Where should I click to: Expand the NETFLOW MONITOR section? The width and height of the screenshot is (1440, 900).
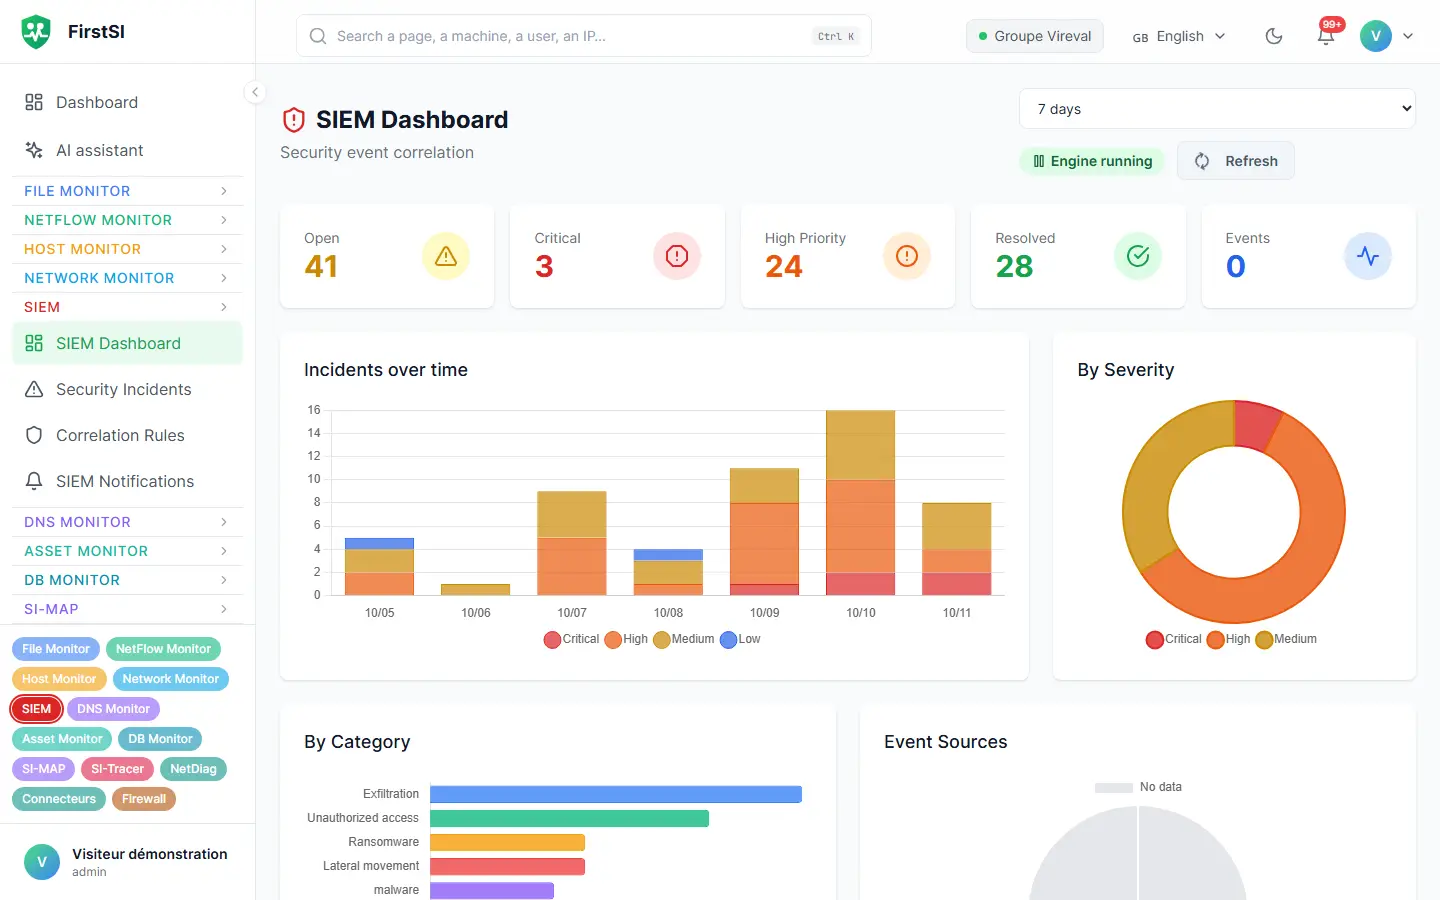tap(127, 220)
